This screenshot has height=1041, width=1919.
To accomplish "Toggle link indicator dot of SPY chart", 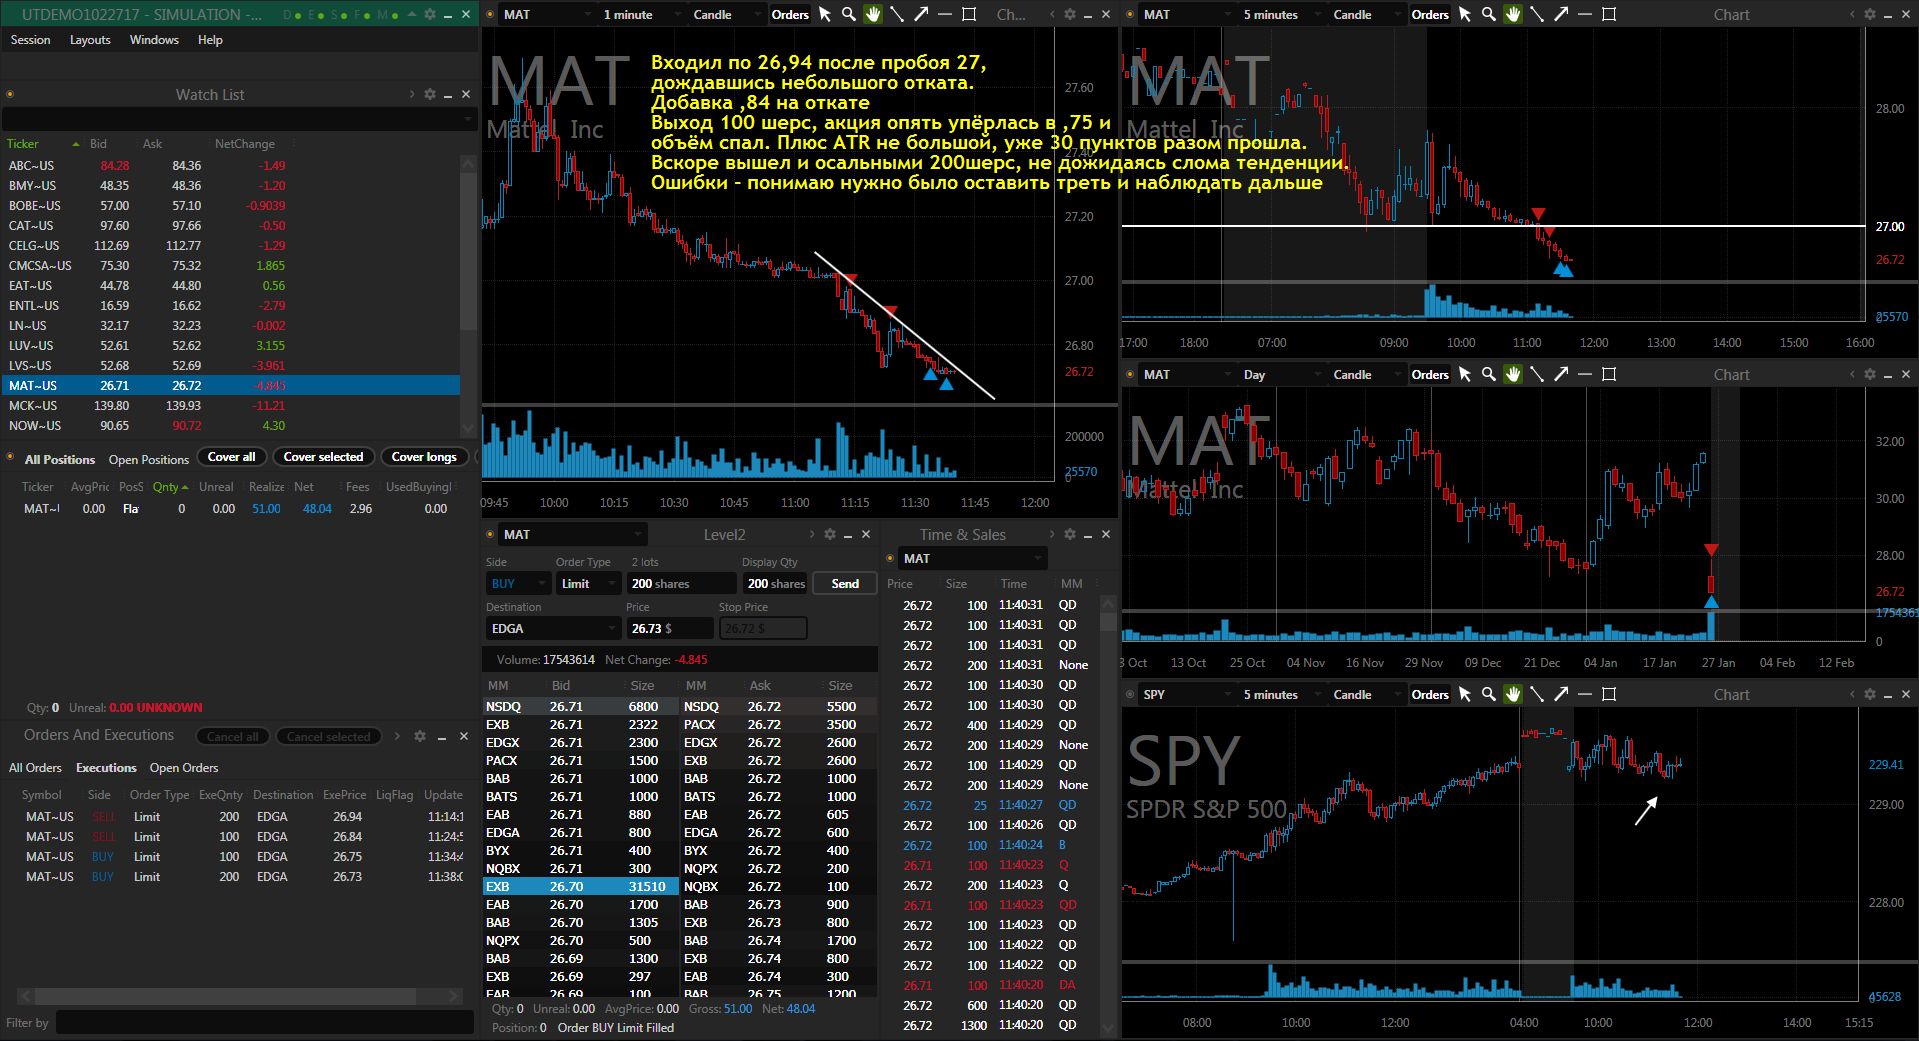I will (1130, 694).
